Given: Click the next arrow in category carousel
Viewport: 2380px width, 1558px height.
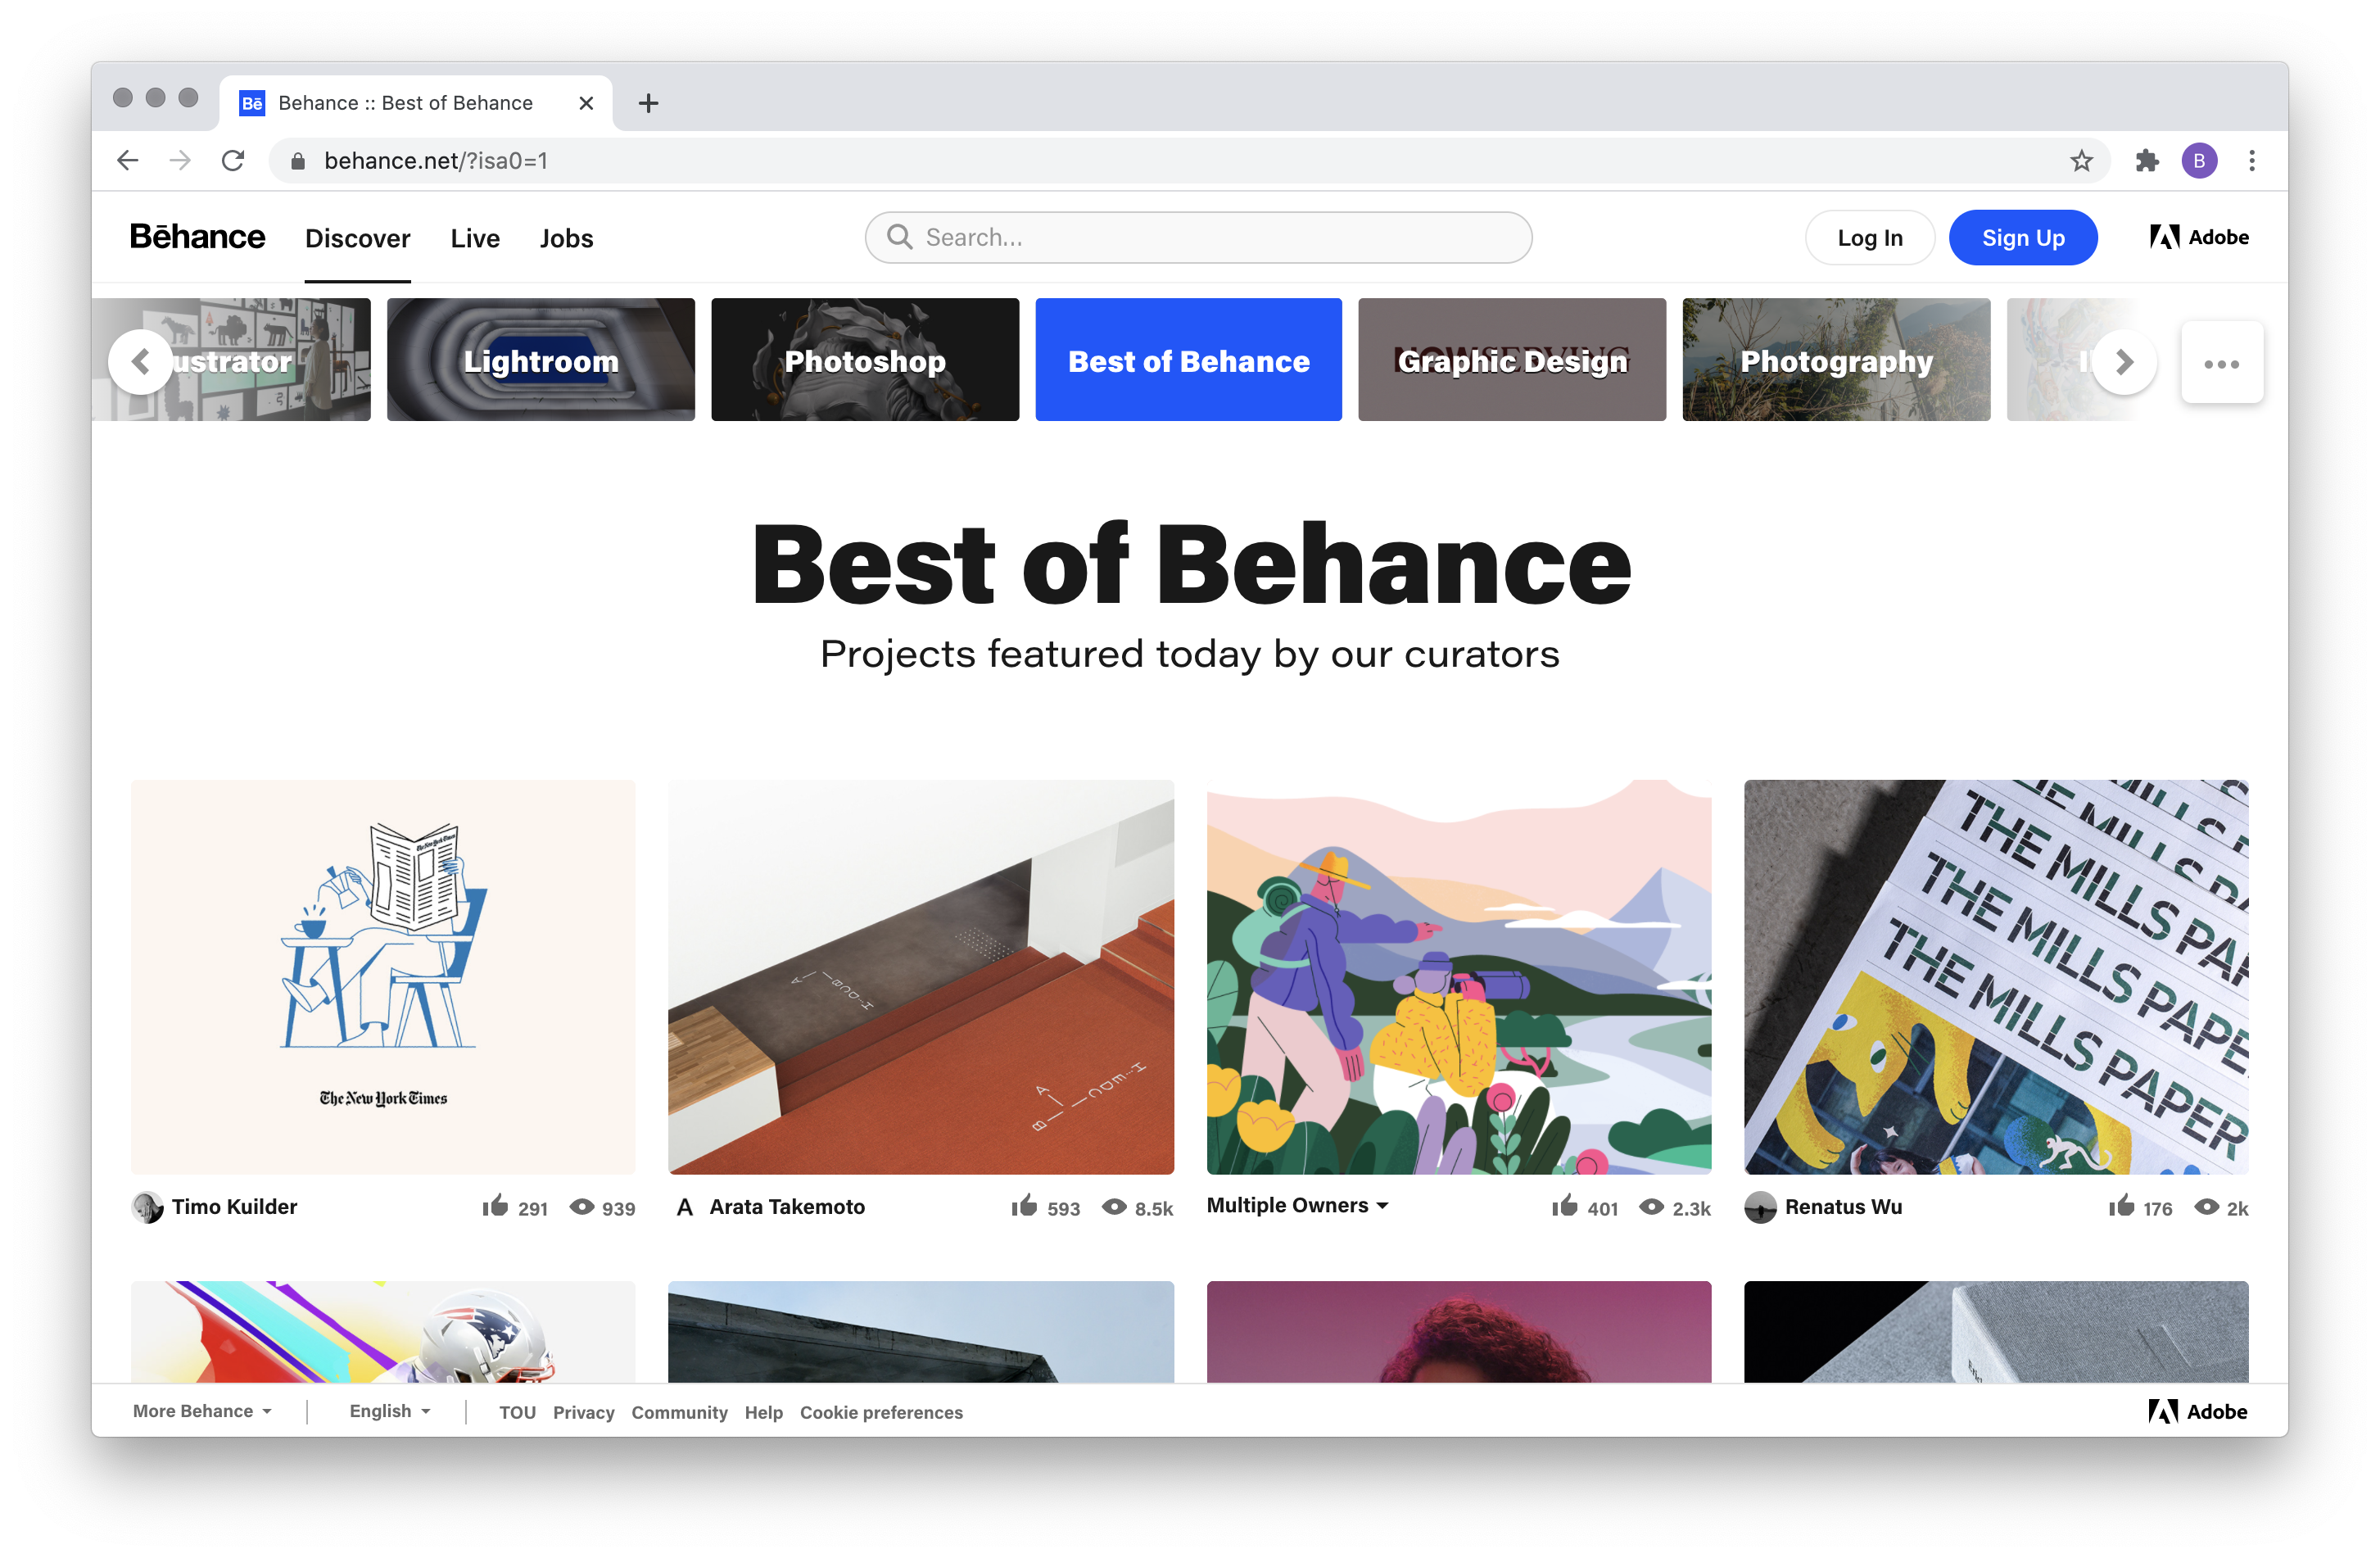Looking at the screenshot, I should [2124, 362].
